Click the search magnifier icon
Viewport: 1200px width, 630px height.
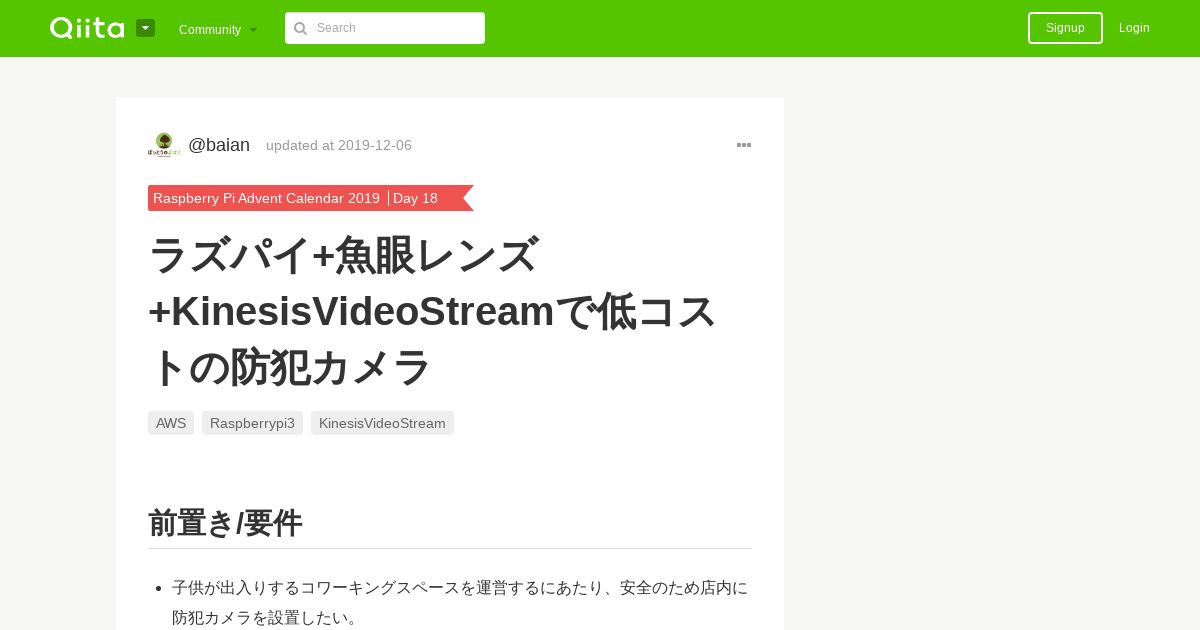[x=300, y=28]
